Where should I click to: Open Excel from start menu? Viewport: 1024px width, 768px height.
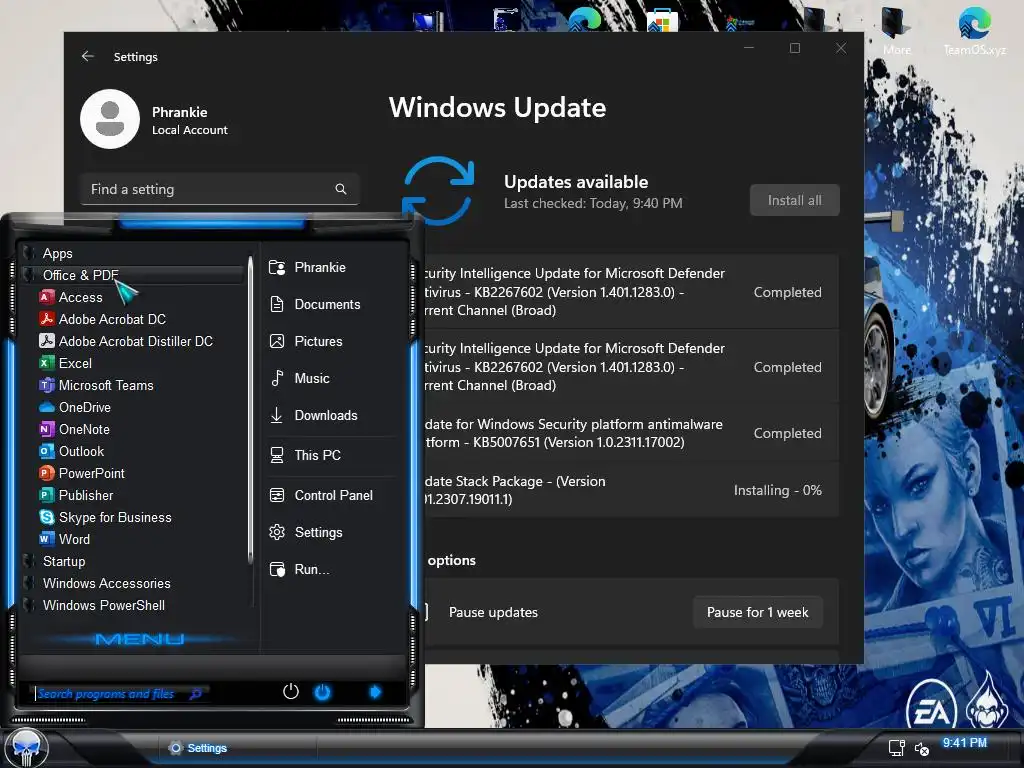(x=65, y=363)
